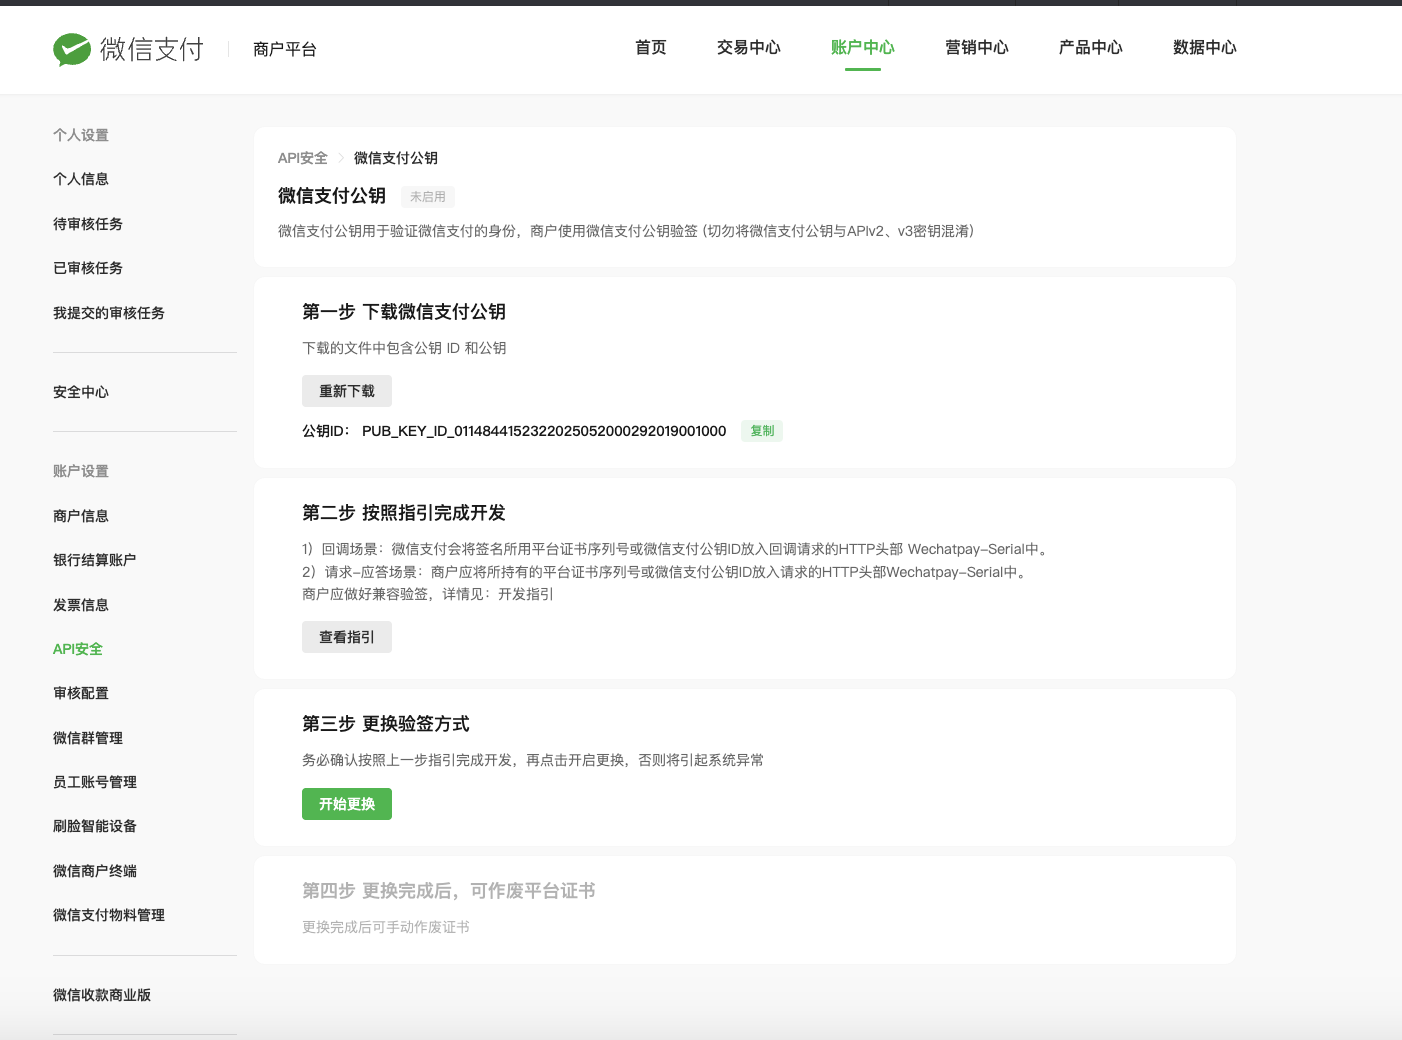Image resolution: width=1402 pixels, height=1040 pixels.
Task: Select 银行结算账户 in the sidebar
Action: coord(94,560)
